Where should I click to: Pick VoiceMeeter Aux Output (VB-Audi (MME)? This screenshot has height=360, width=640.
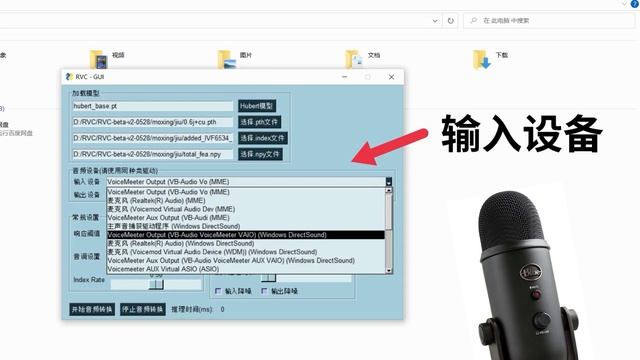tap(246, 218)
